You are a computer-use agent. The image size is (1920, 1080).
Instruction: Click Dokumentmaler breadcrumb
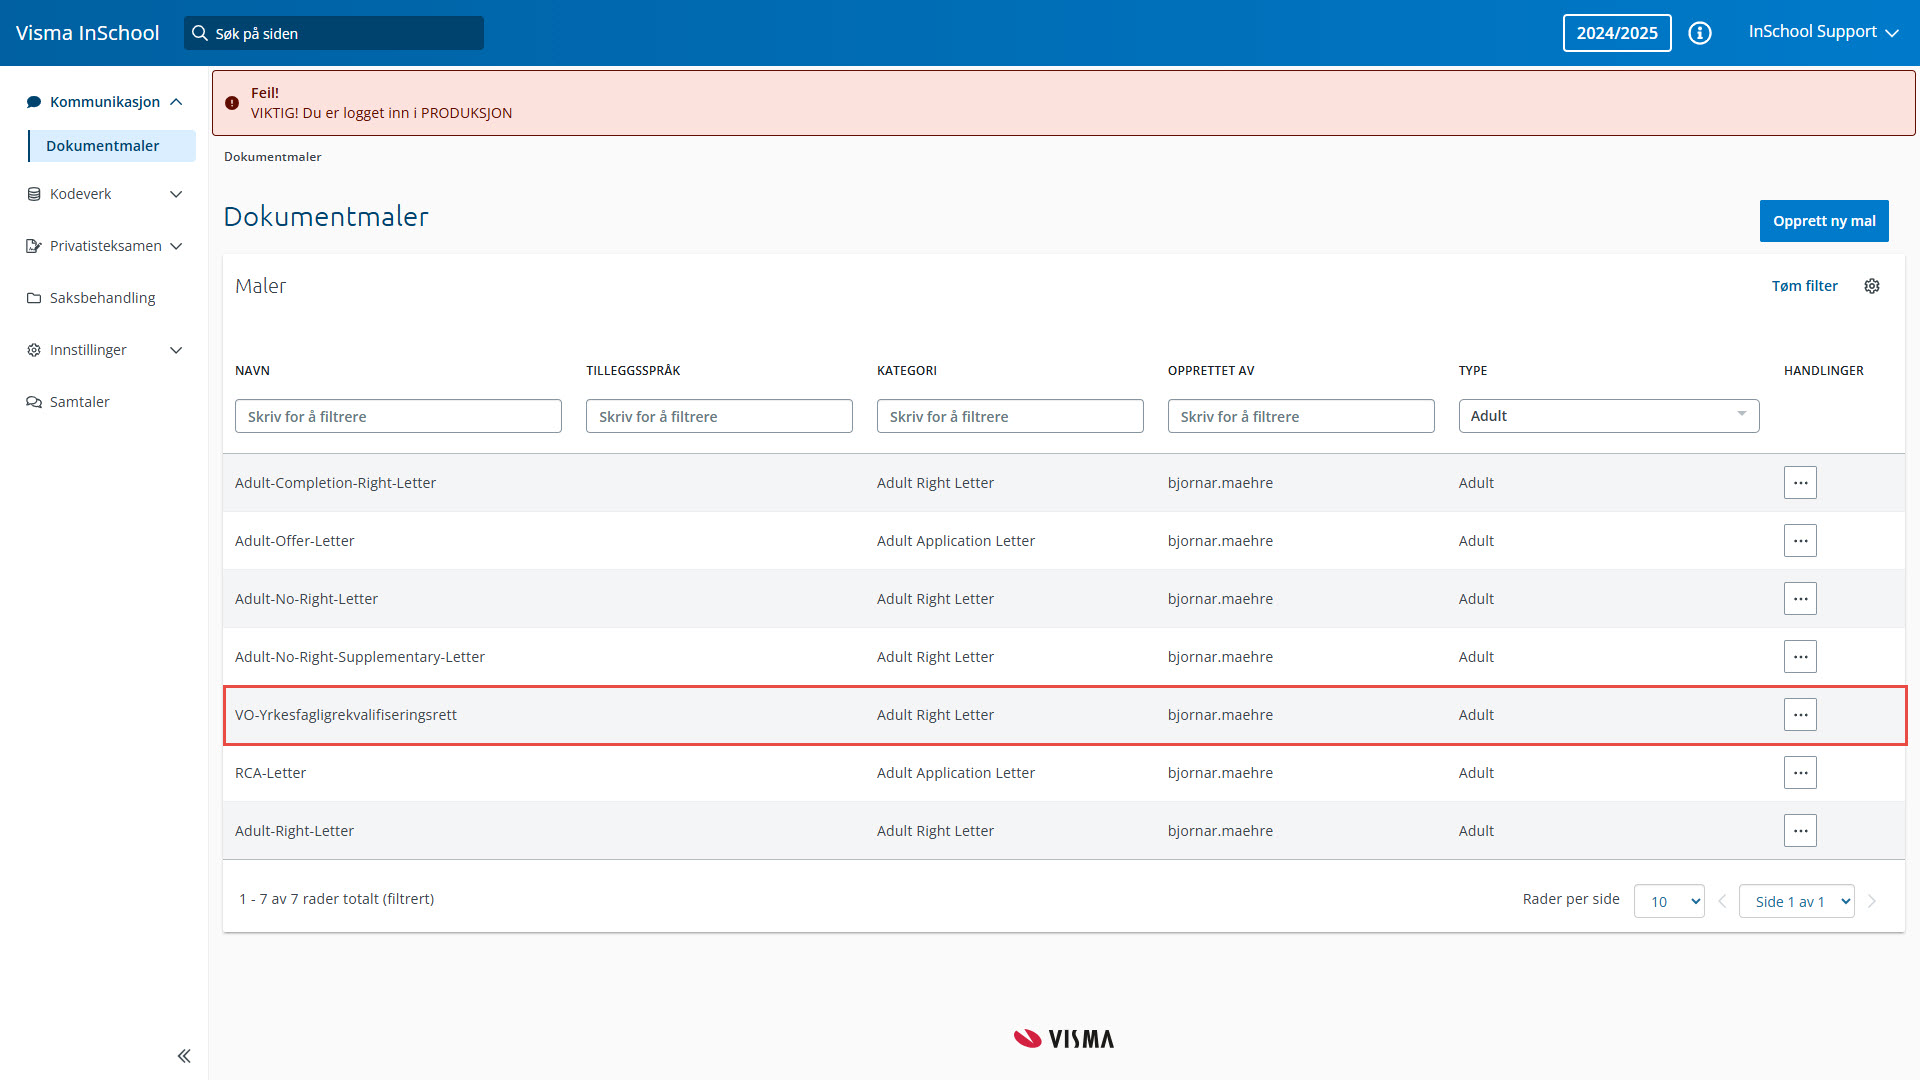[272, 157]
